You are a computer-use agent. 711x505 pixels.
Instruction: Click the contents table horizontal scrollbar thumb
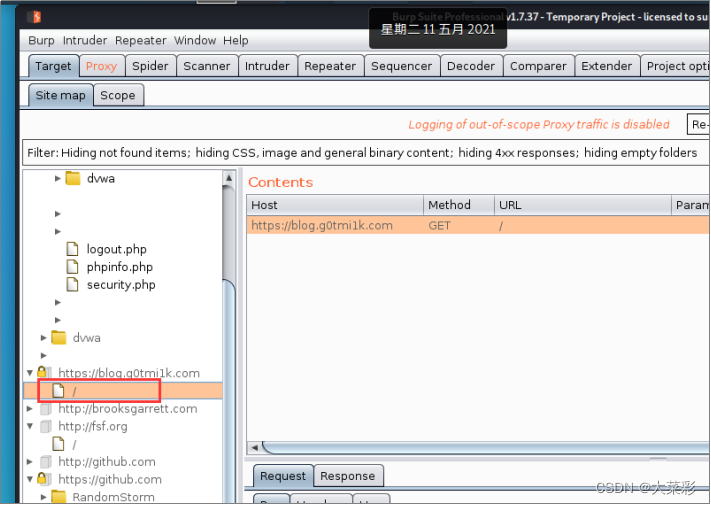coord(486,447)
